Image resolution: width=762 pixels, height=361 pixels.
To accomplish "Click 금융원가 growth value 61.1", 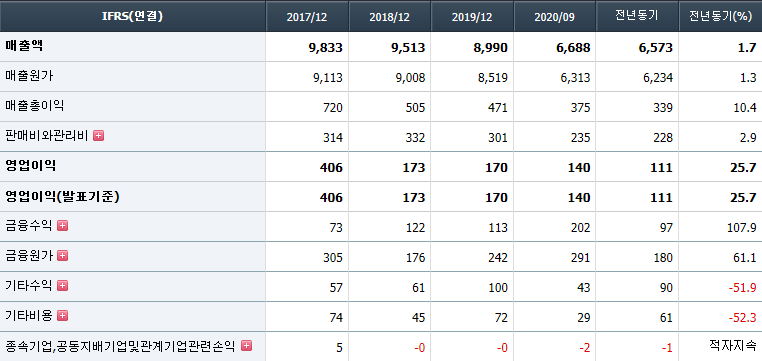I will click(745, 258).
